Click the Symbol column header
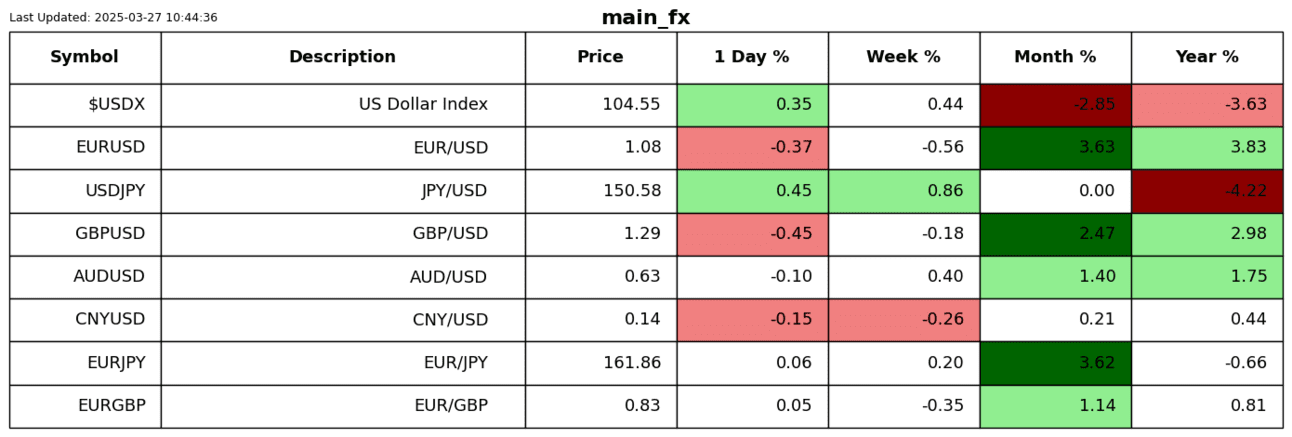 coord(85,58)
